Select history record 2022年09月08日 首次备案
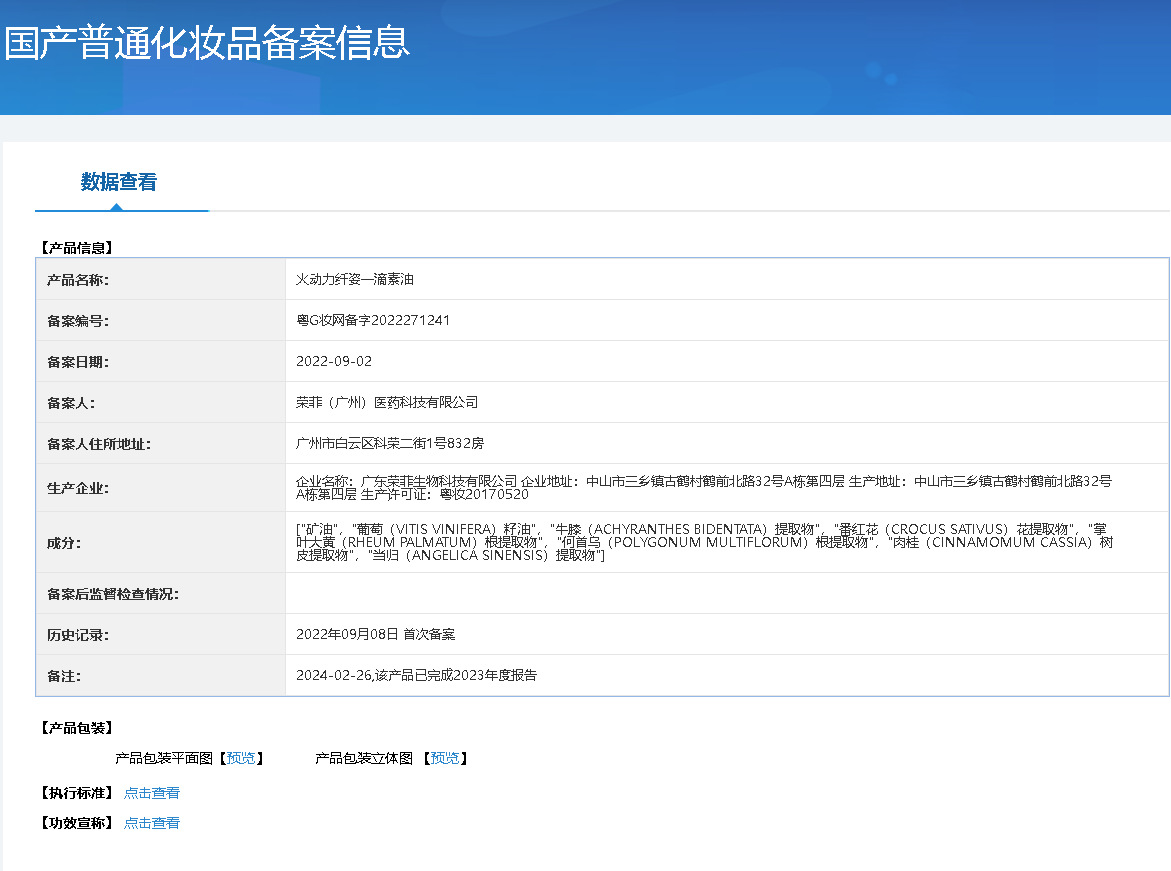 click(376, 634)
